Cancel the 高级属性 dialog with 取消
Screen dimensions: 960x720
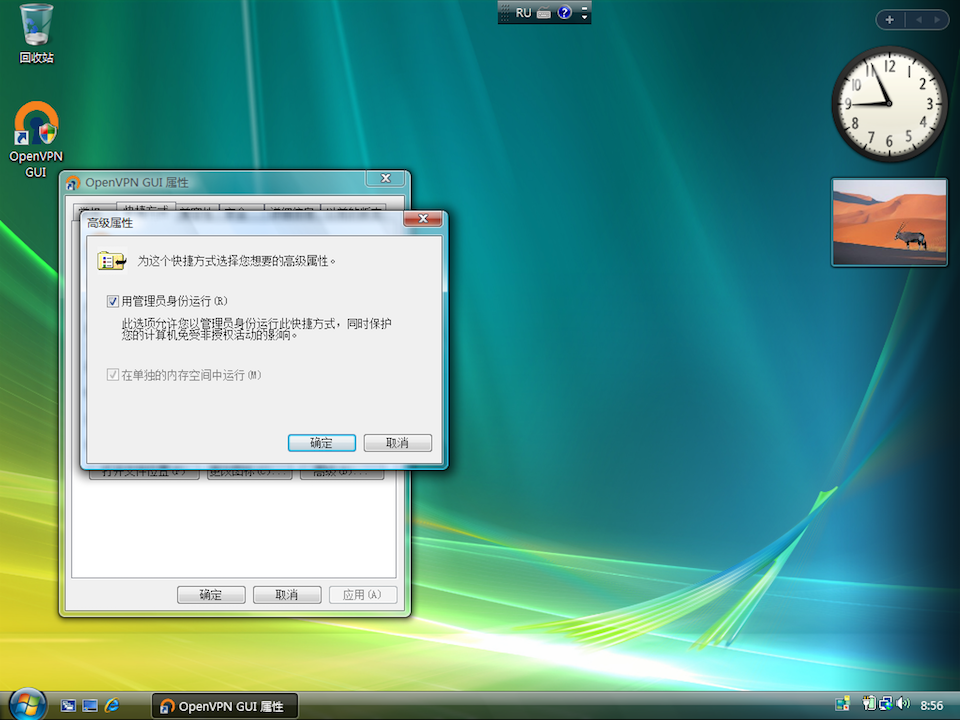[397, 443]
